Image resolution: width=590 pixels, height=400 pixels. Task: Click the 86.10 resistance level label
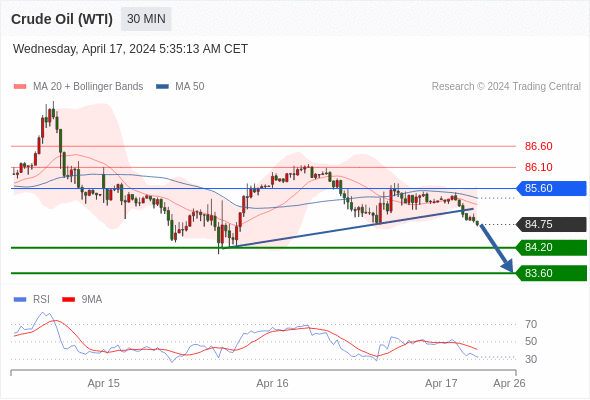coord(538,167)
